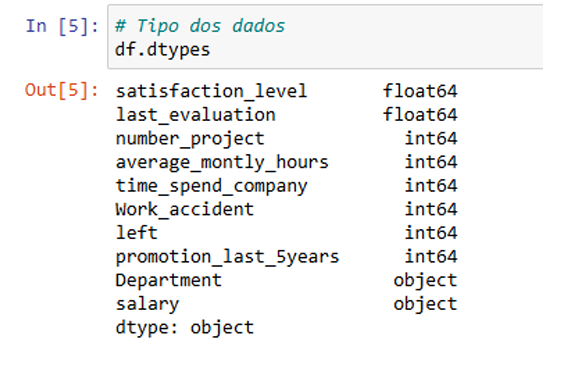Click the Work_accident column name

[185, 209]
